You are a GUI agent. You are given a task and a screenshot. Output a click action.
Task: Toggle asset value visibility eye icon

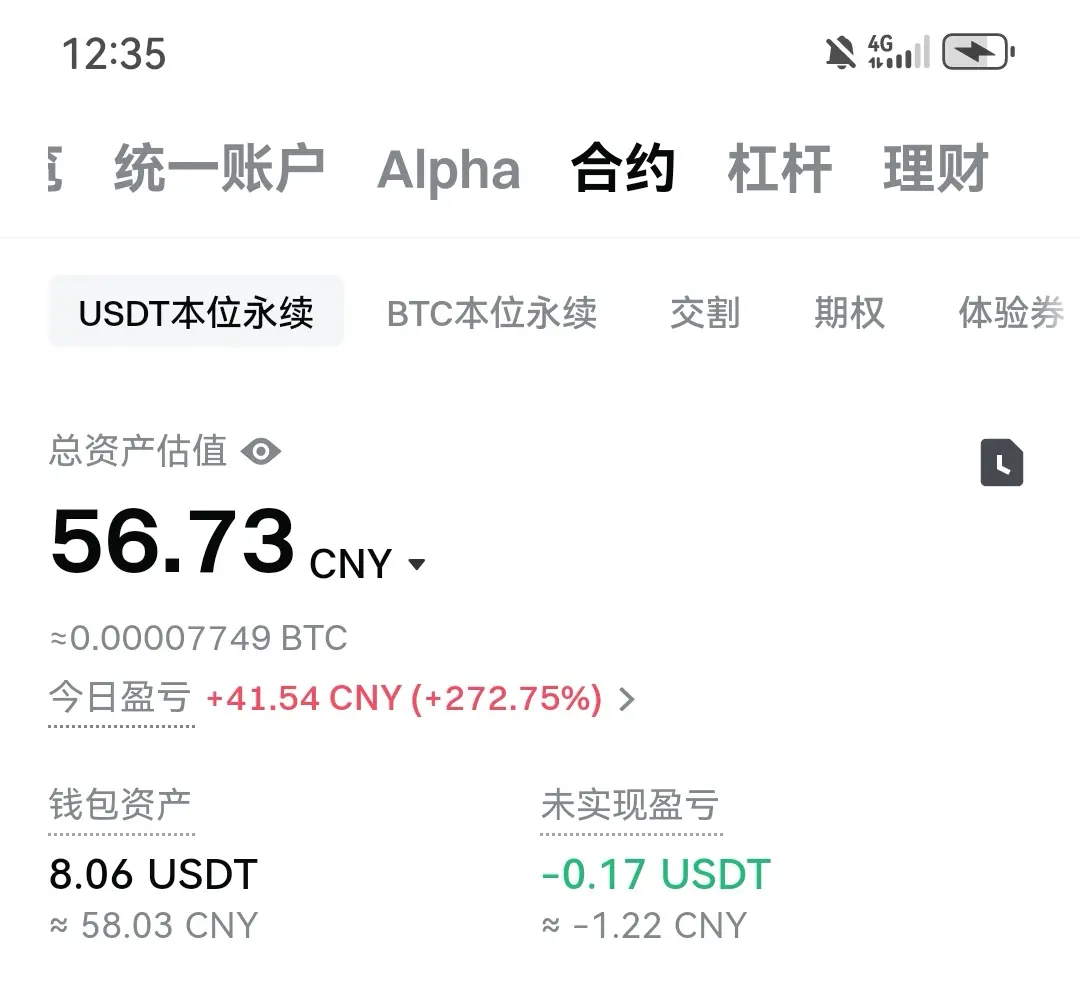tap(261, 452)
